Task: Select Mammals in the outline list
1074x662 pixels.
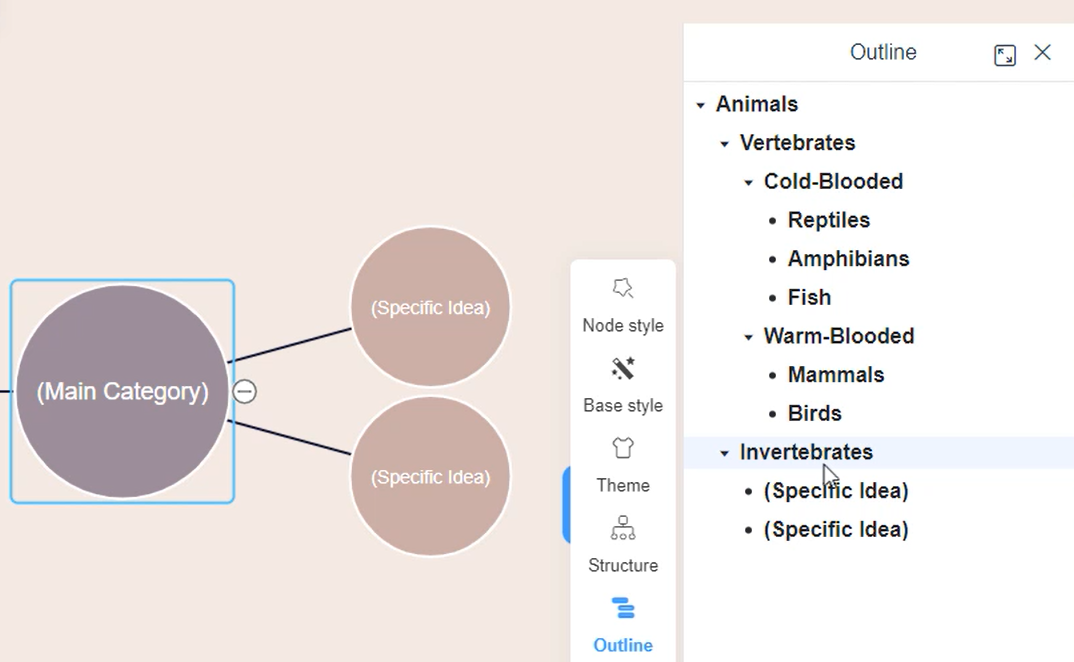Action: 836,374
